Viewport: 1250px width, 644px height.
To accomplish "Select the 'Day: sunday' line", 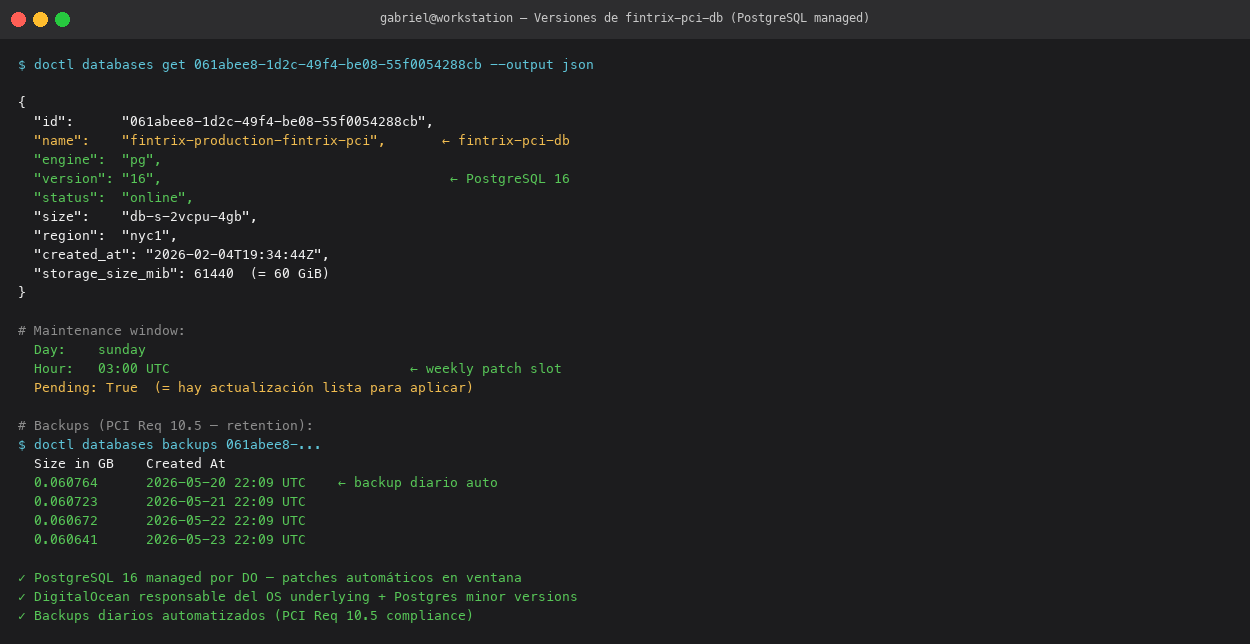I will 90,349.
